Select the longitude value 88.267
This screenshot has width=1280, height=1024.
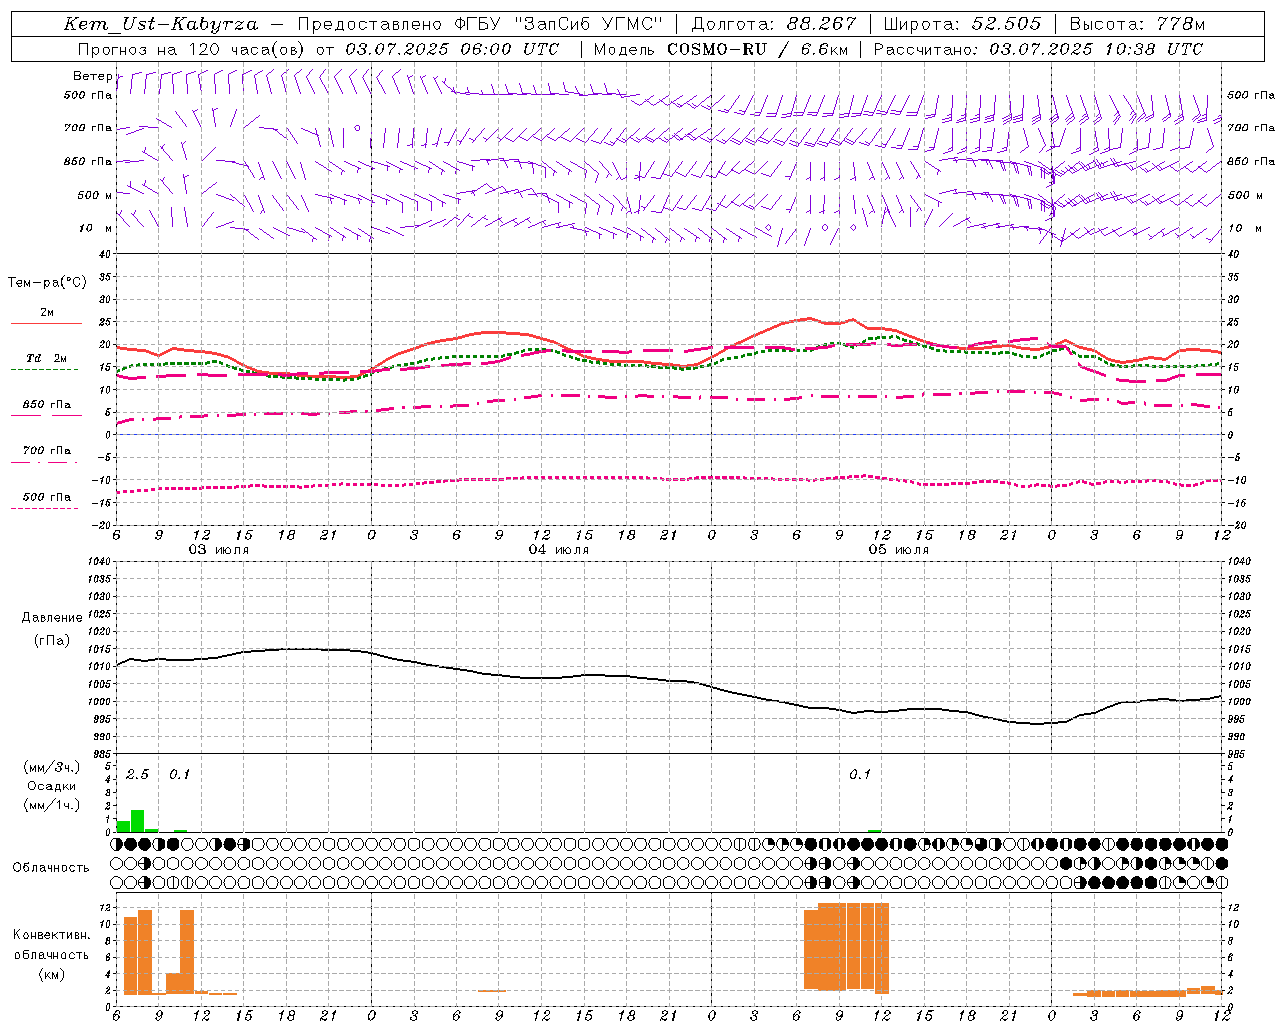pyautogui.click(x=823, y=23)
